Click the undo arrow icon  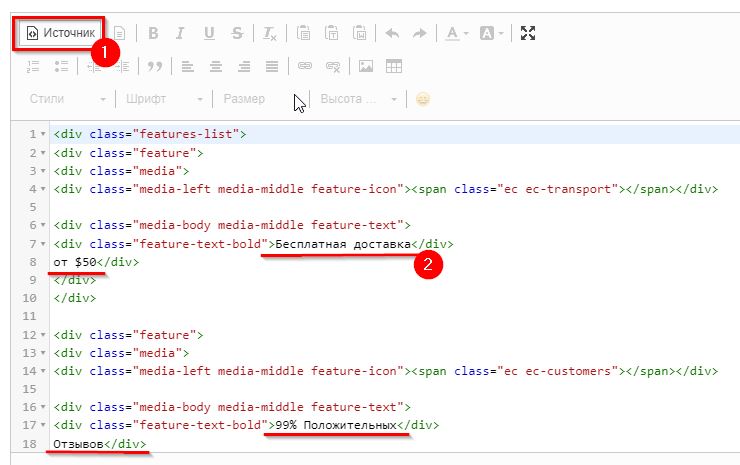[392, 33]
